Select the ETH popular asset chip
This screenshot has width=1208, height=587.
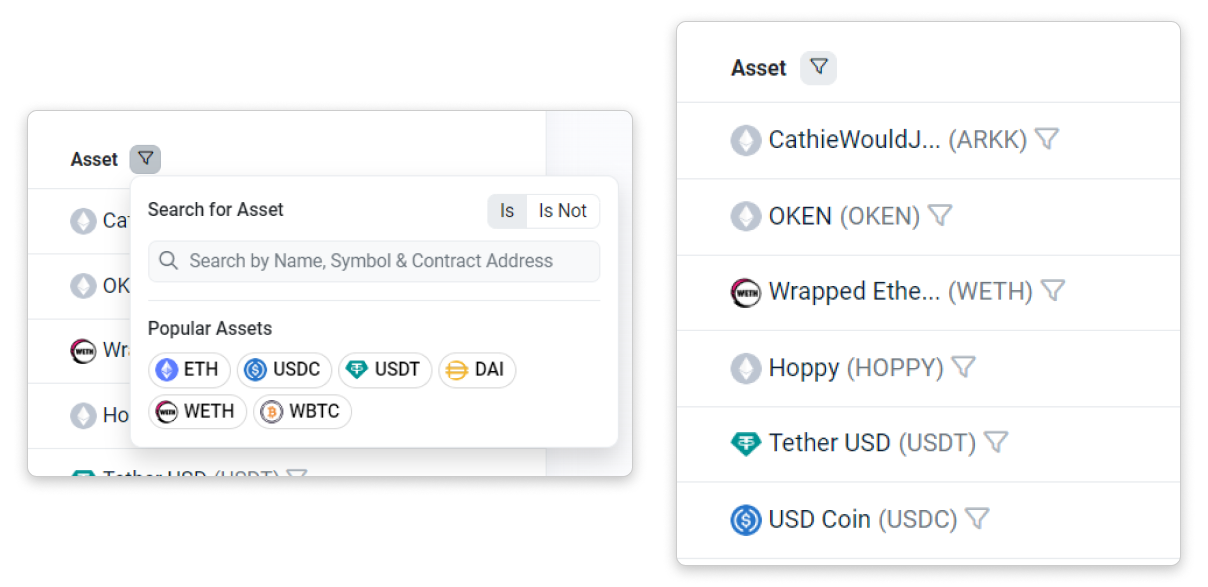190,370
